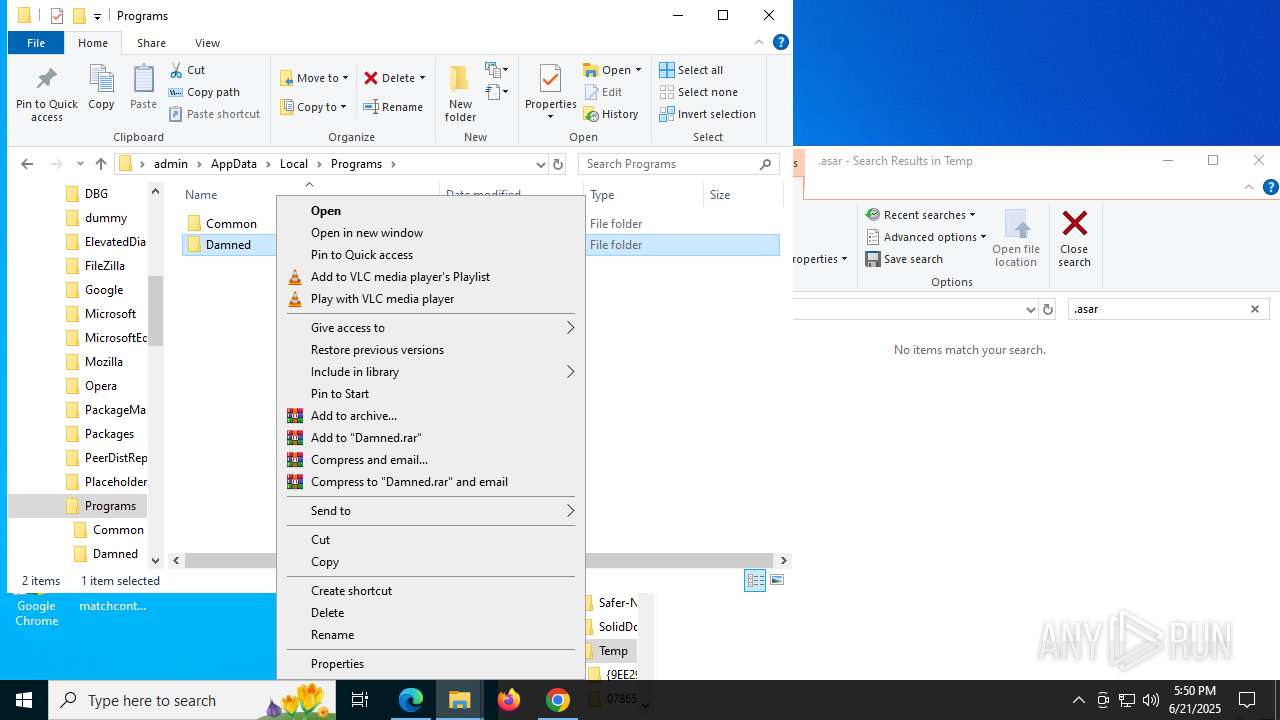The height and width of the screenshot is (720, 1280).
Task: Create a New folder from ribbon
Action: coord(460,94)
